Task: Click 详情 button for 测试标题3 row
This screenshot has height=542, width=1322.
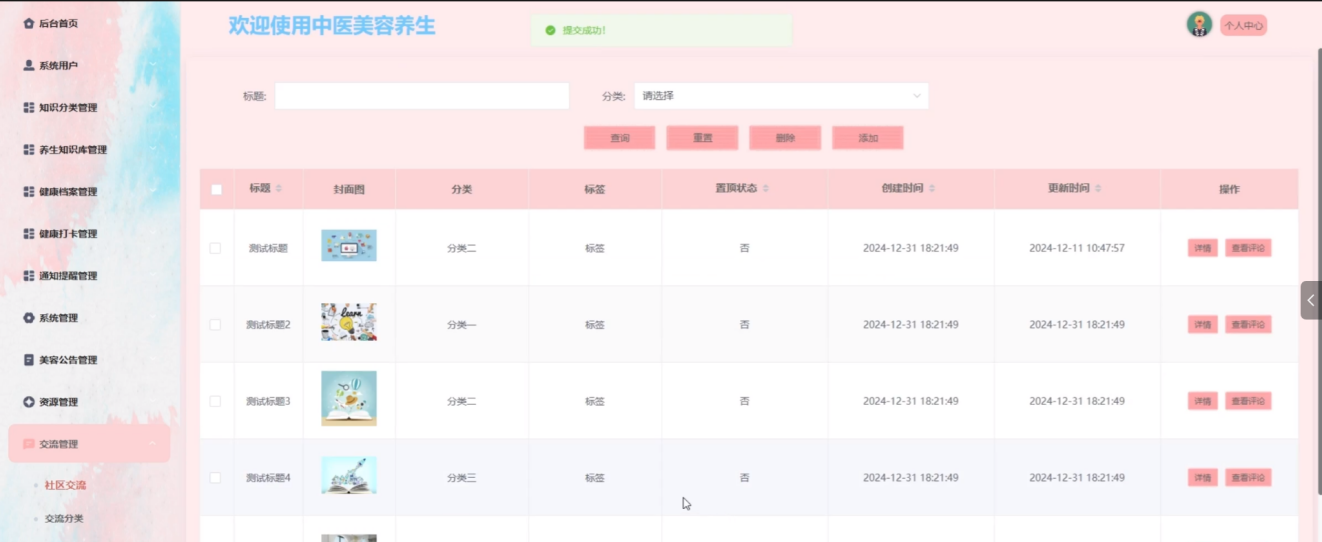Action: [1203, 401]
